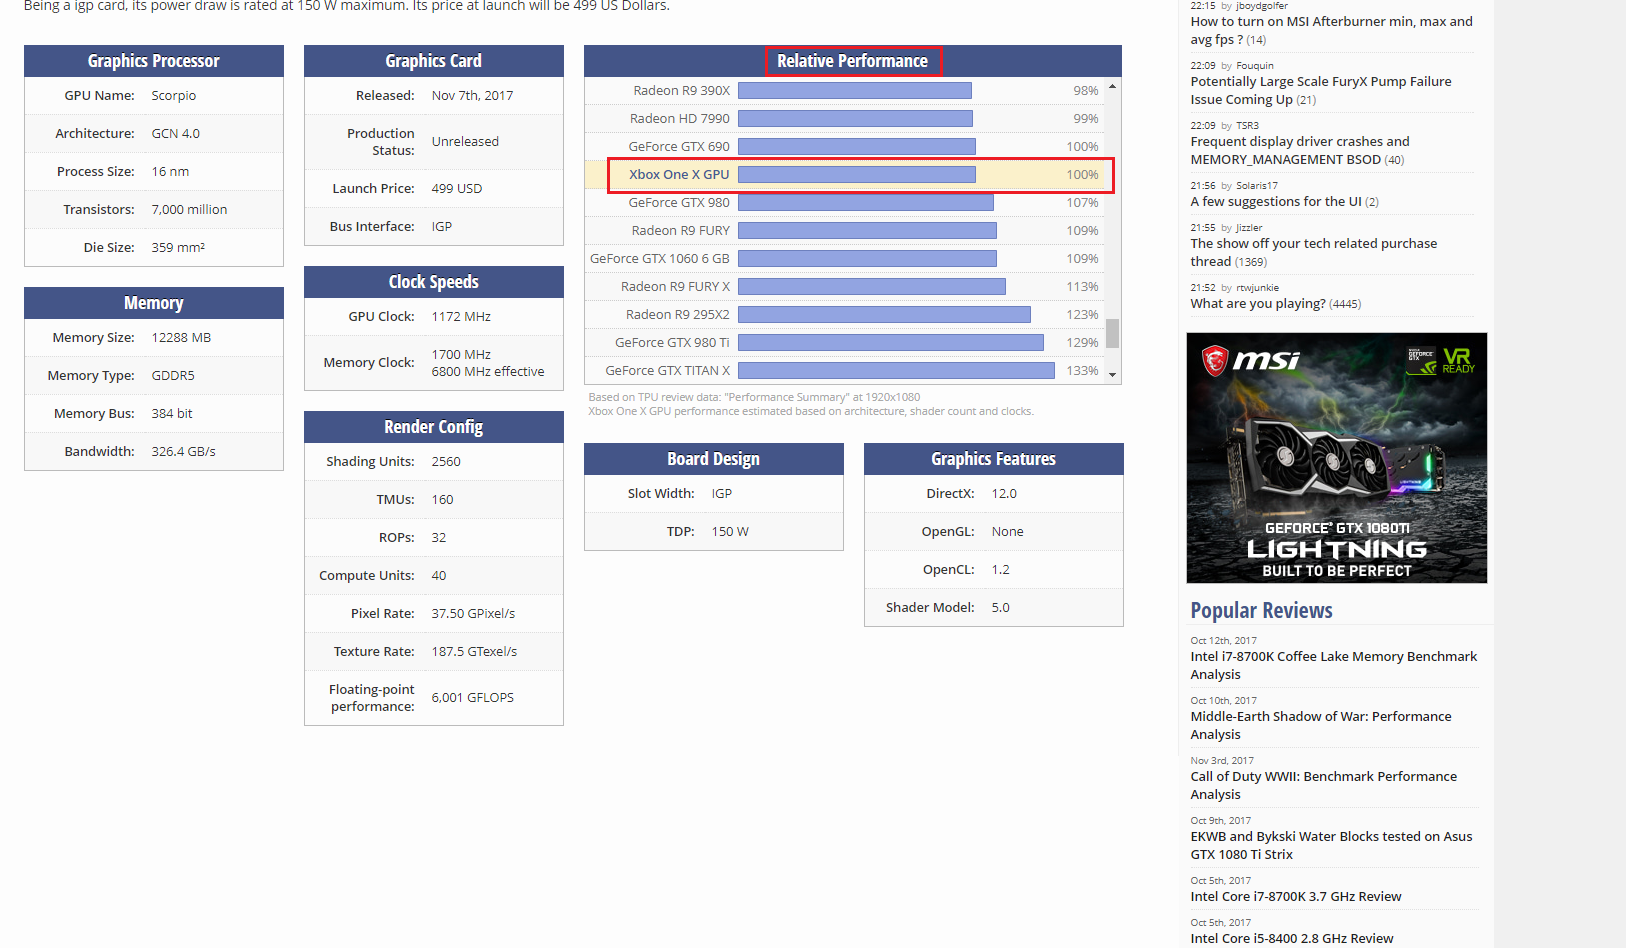This screenshot has height=948, width=1626.
Task: Click Radeon R9 295X2 in the list
Action: [845, 314]
